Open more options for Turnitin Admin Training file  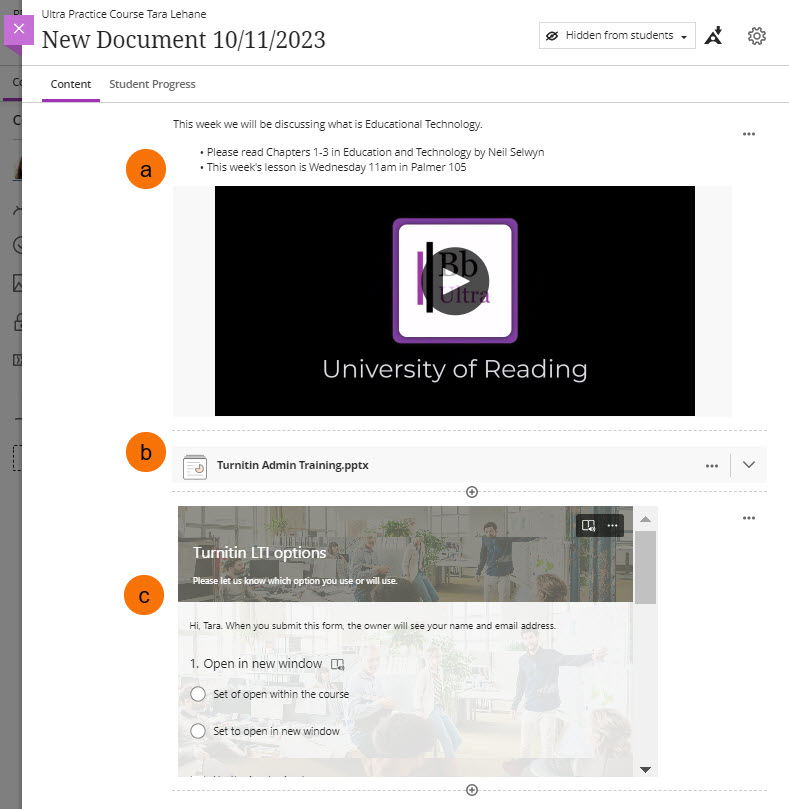point(712,466)
